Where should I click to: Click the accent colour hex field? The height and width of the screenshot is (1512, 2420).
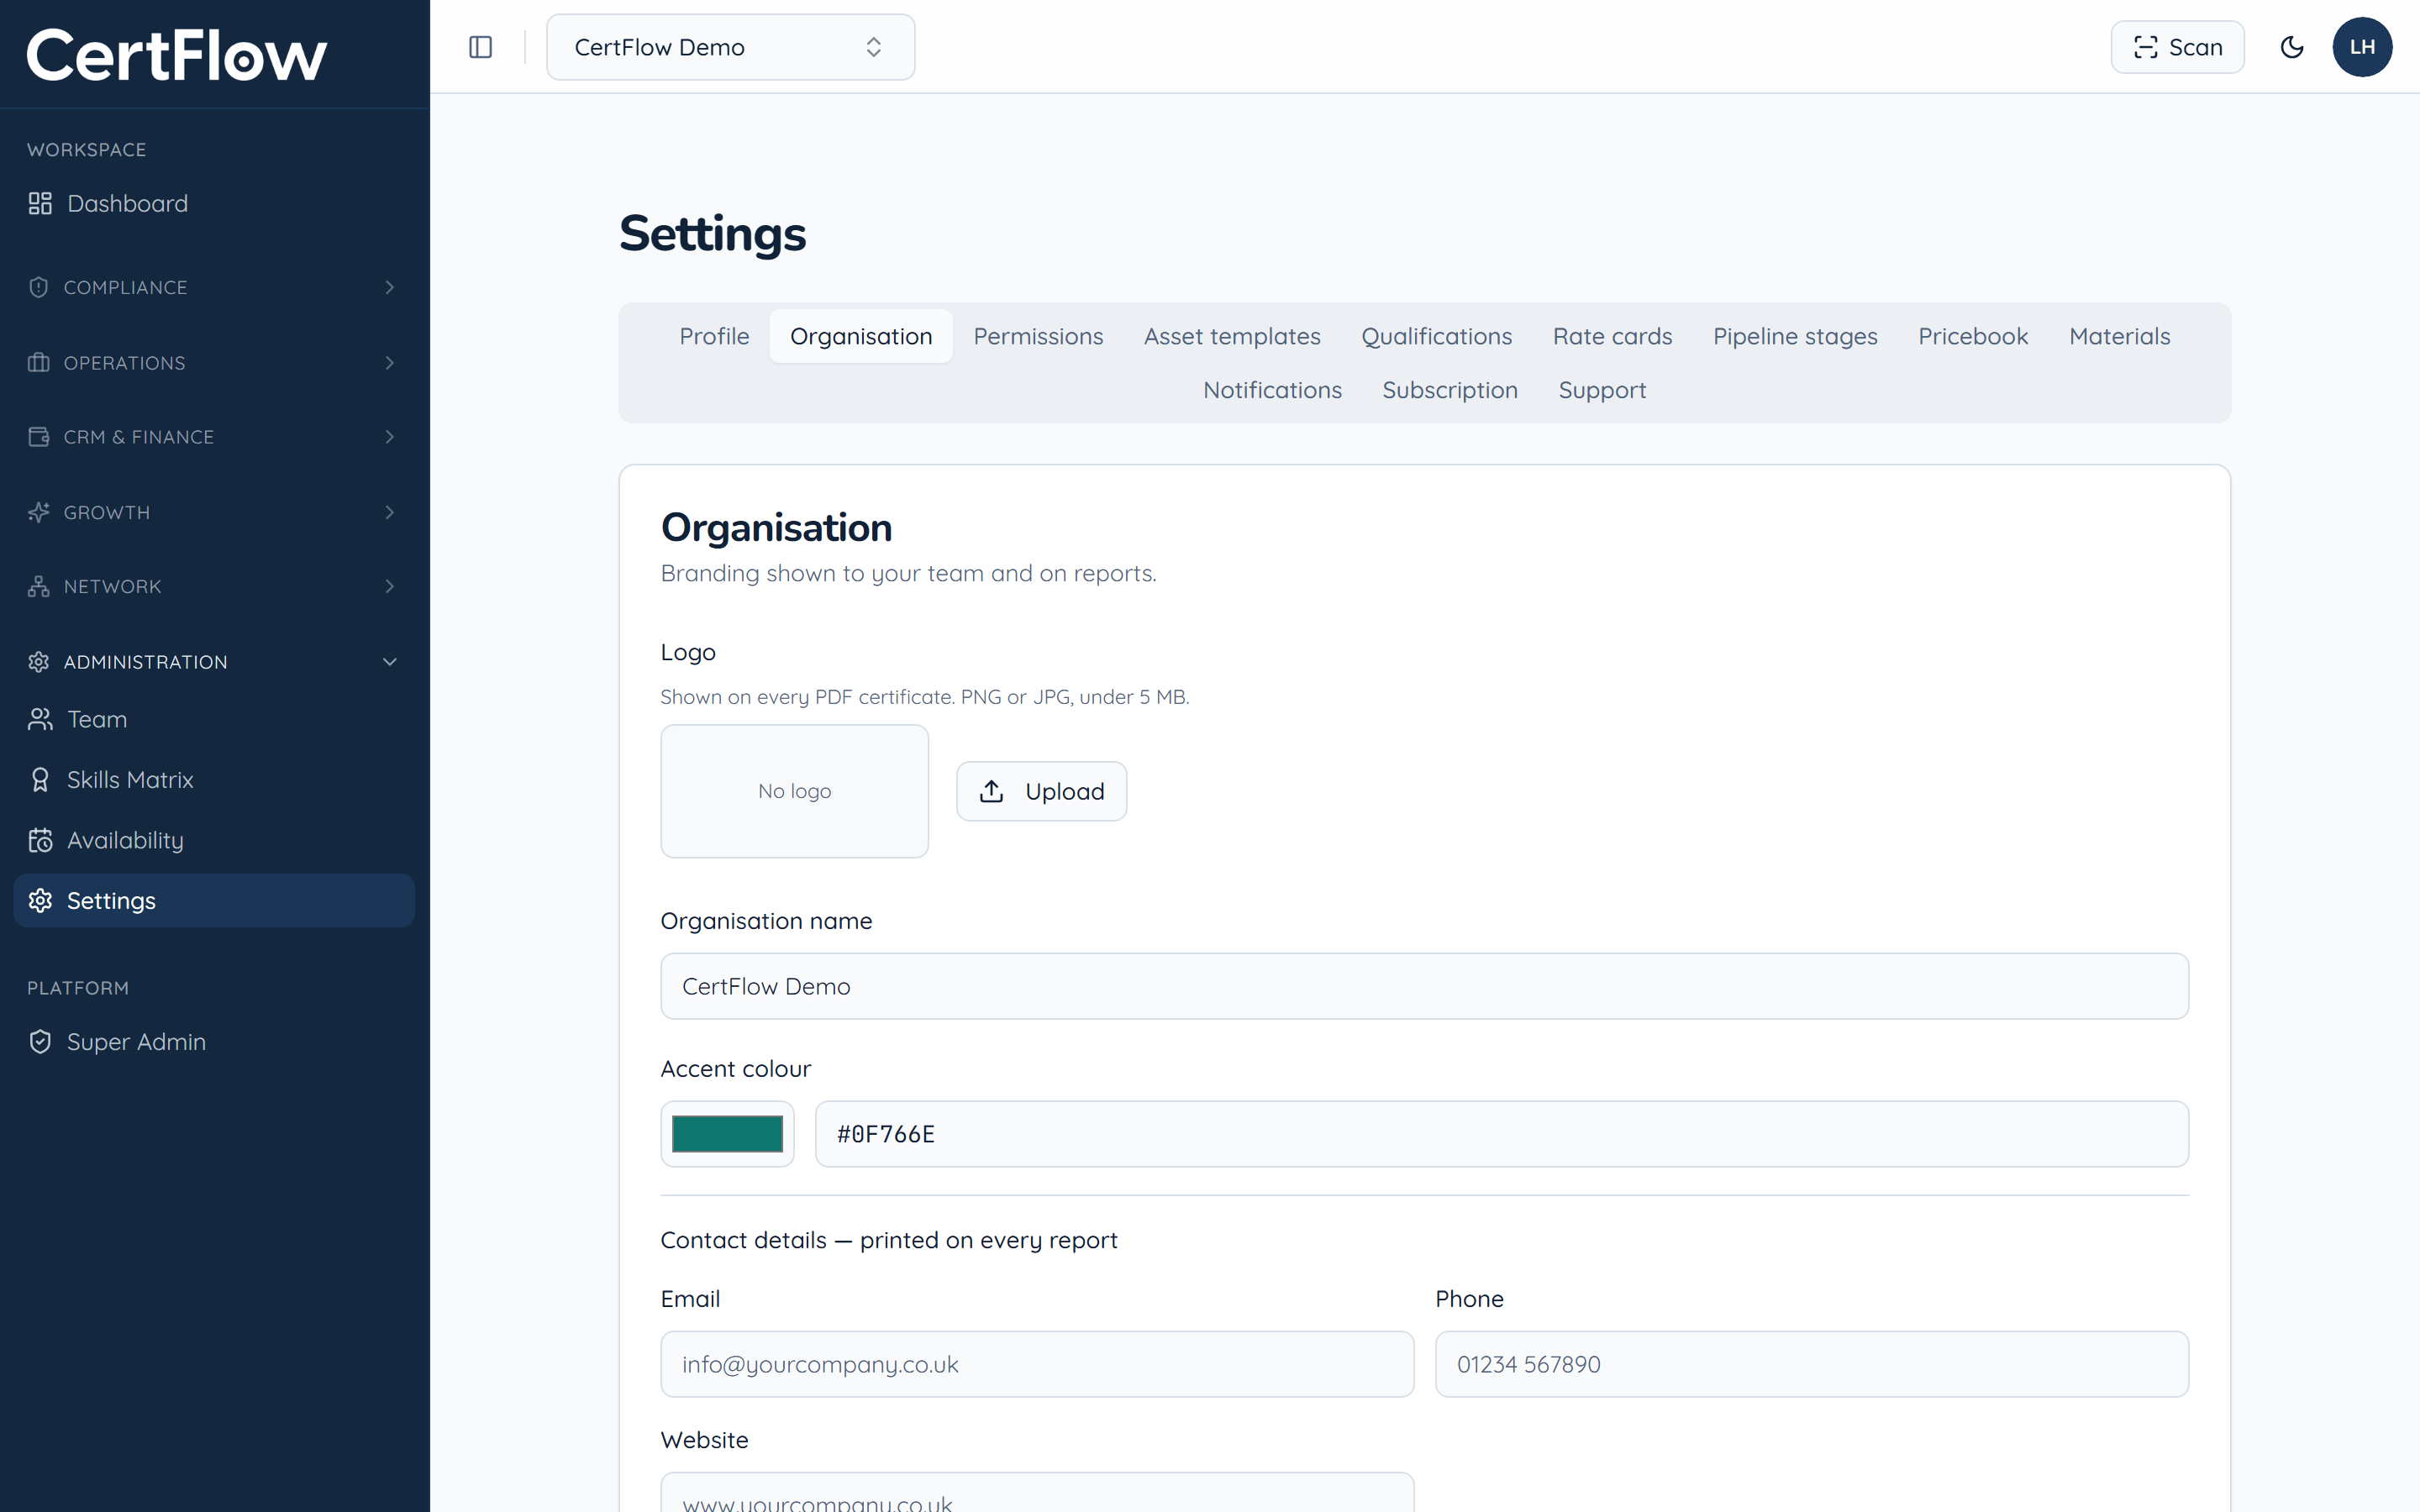[x=1502, y=1134]
